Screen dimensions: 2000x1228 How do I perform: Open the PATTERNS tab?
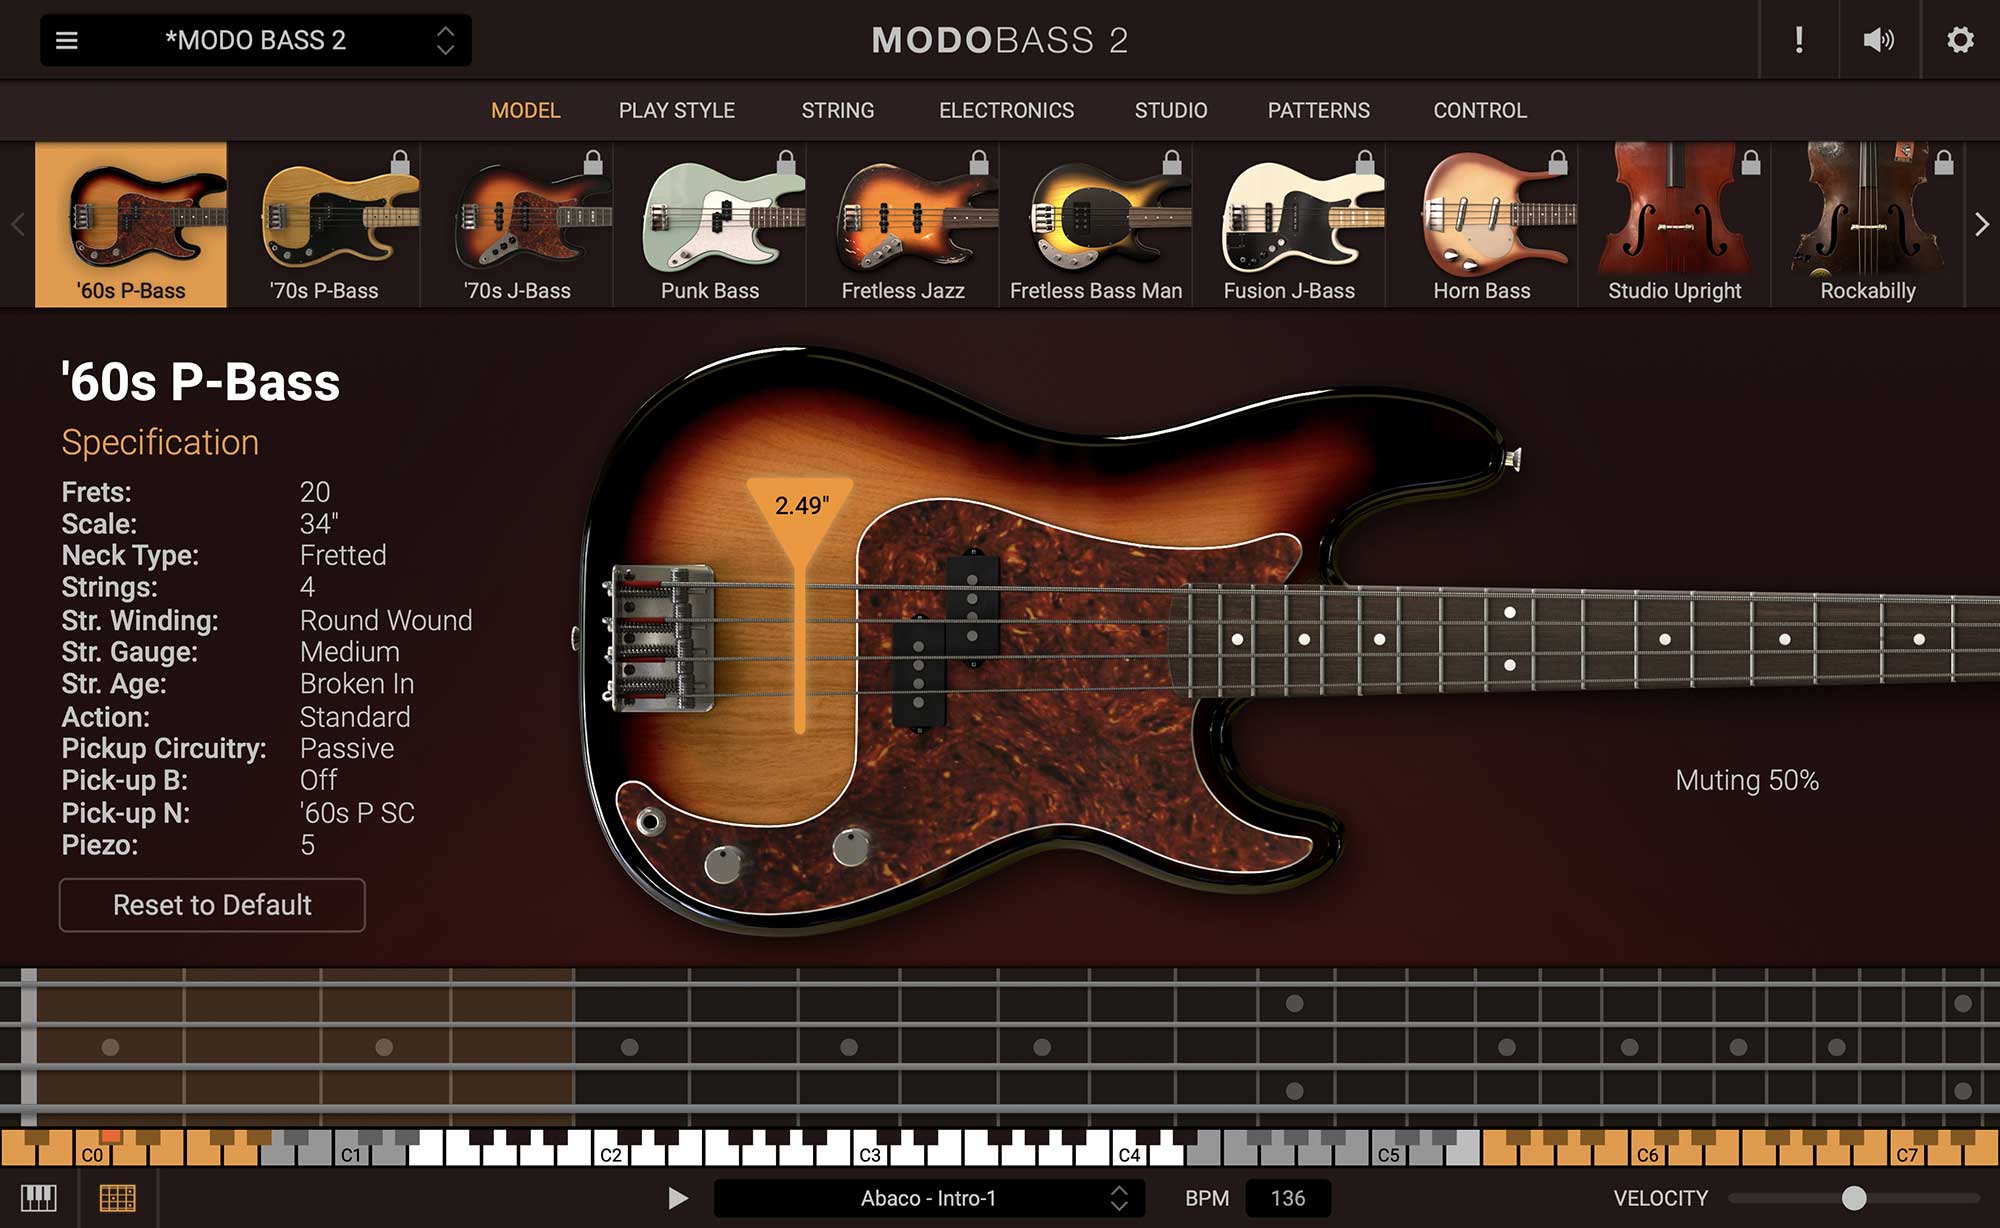(1318, 110)
